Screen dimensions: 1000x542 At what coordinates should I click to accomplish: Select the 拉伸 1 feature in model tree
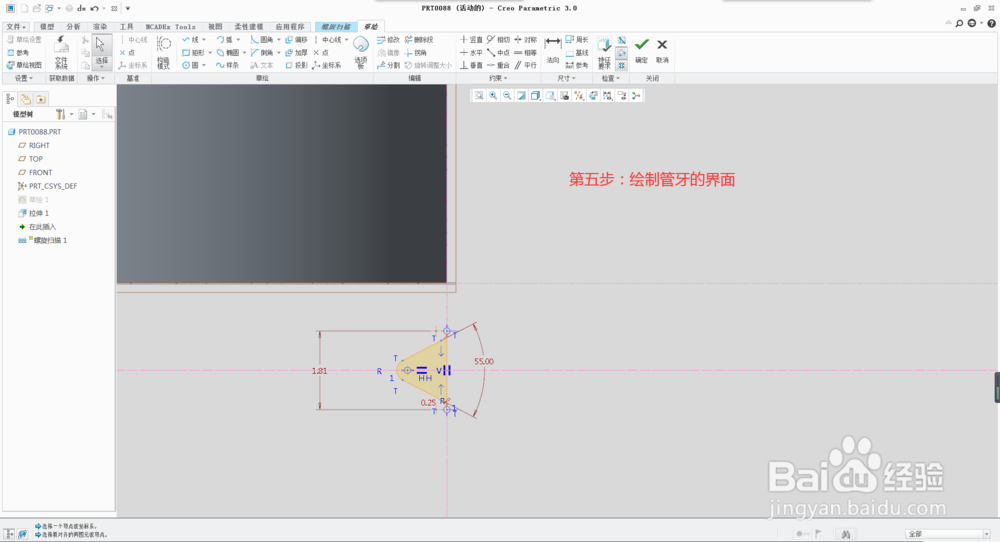point(33,213)
